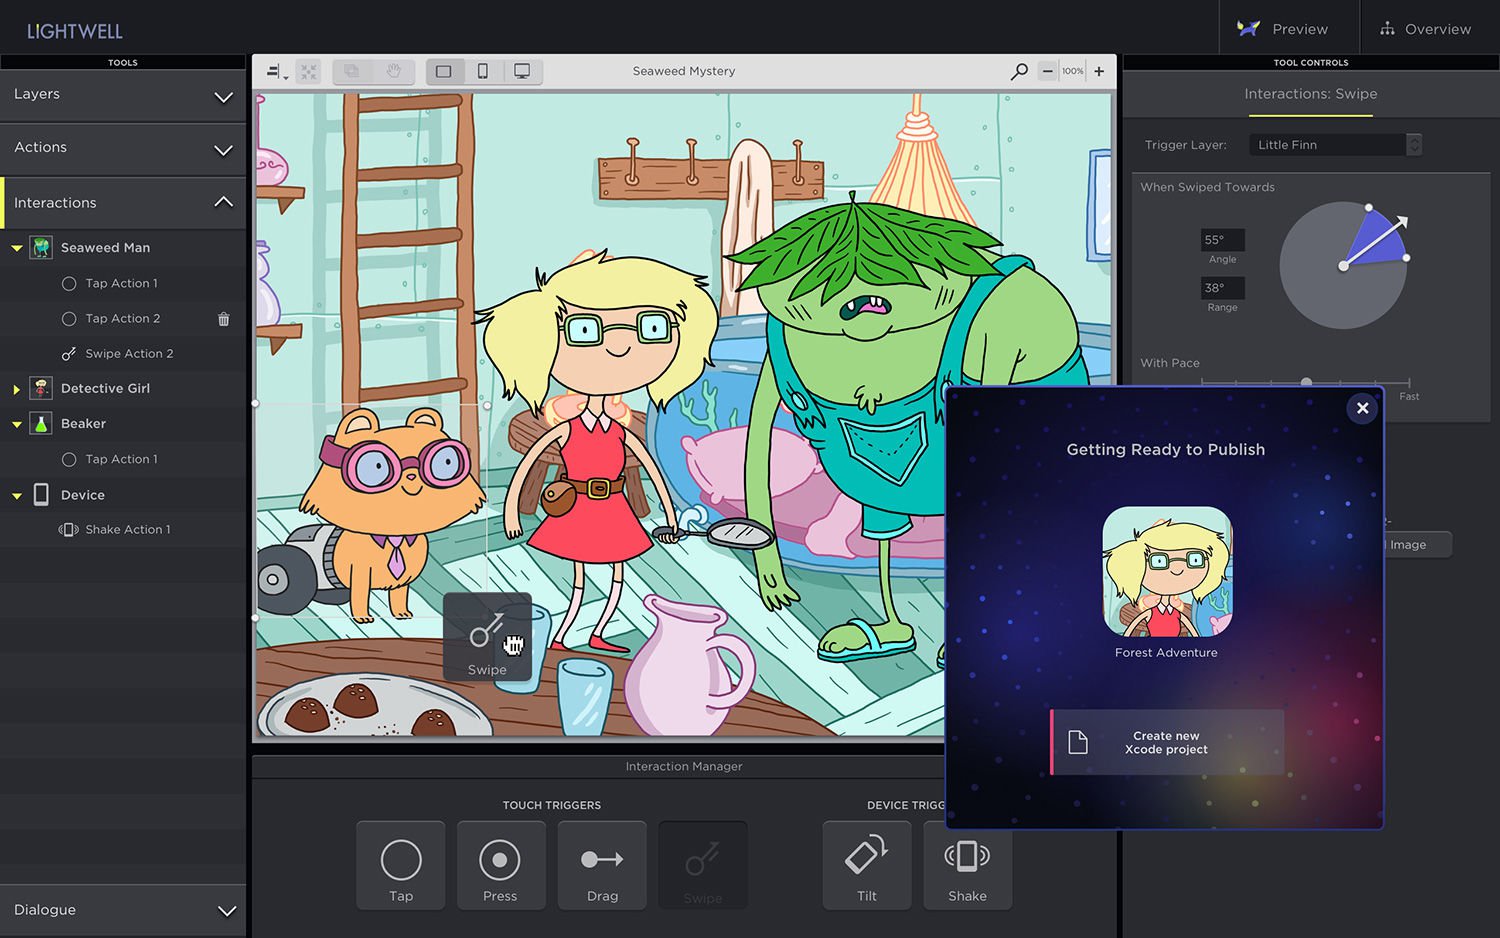
Task: Collapse the Beaker tree group
Action: coord(17,424)
